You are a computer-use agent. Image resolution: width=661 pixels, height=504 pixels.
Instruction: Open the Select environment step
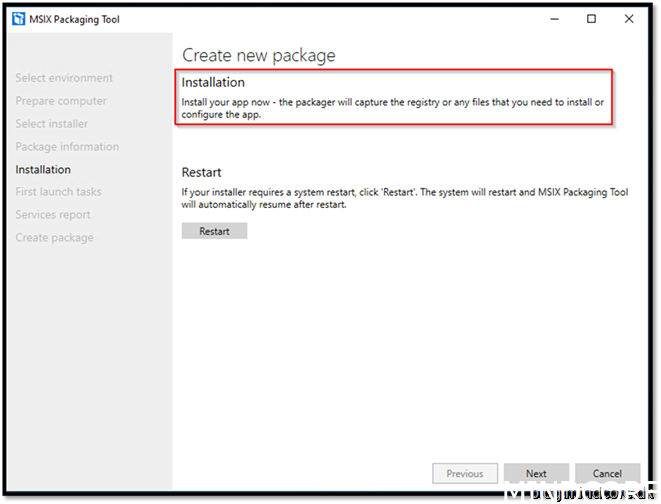click(x=64, y=78)
